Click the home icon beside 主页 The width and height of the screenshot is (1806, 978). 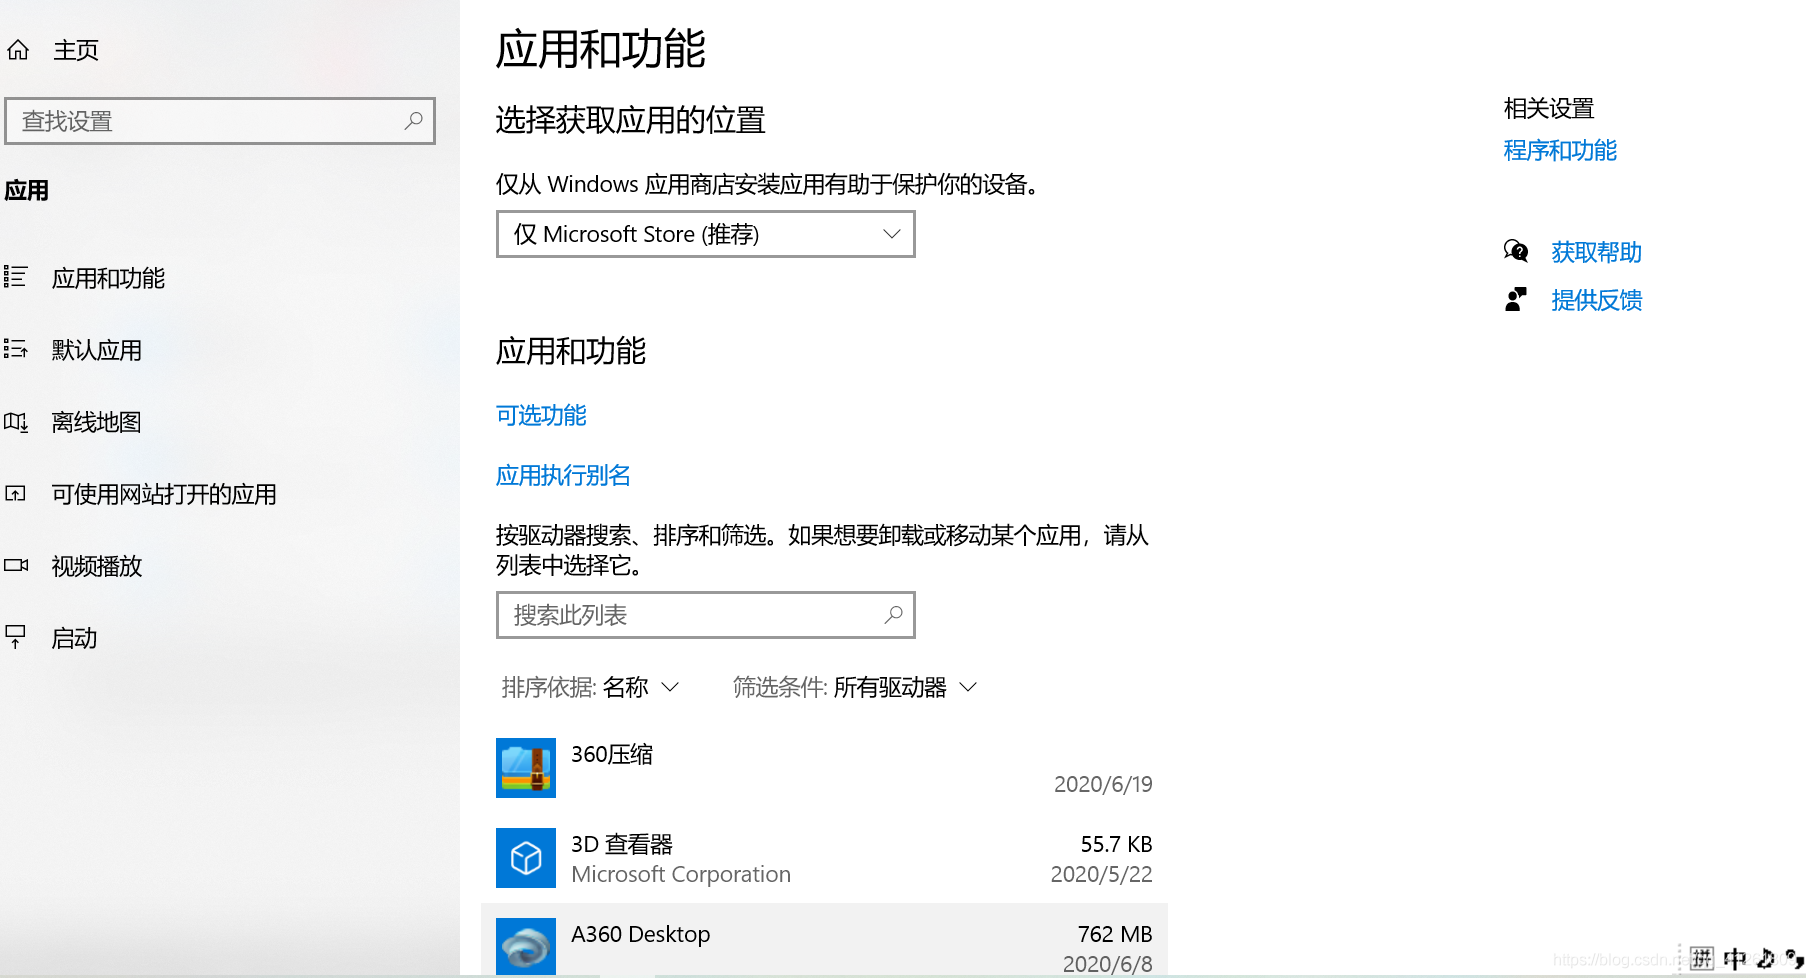click(x=18, y=50)
